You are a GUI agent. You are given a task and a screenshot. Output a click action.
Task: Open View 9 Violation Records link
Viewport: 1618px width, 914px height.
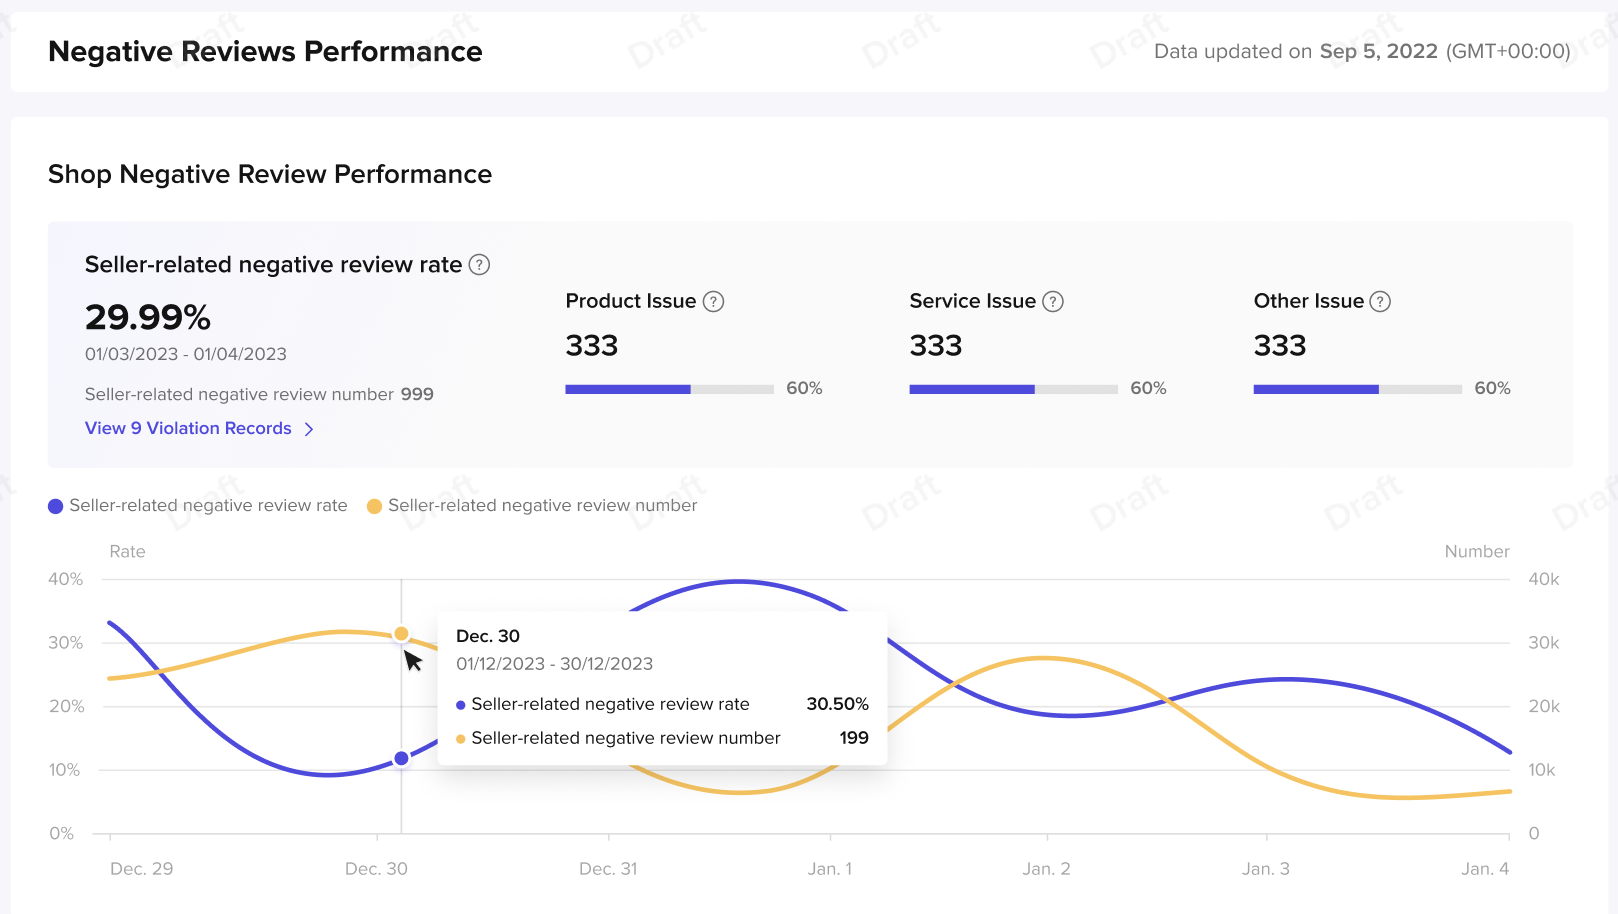[x=188, y=428]
